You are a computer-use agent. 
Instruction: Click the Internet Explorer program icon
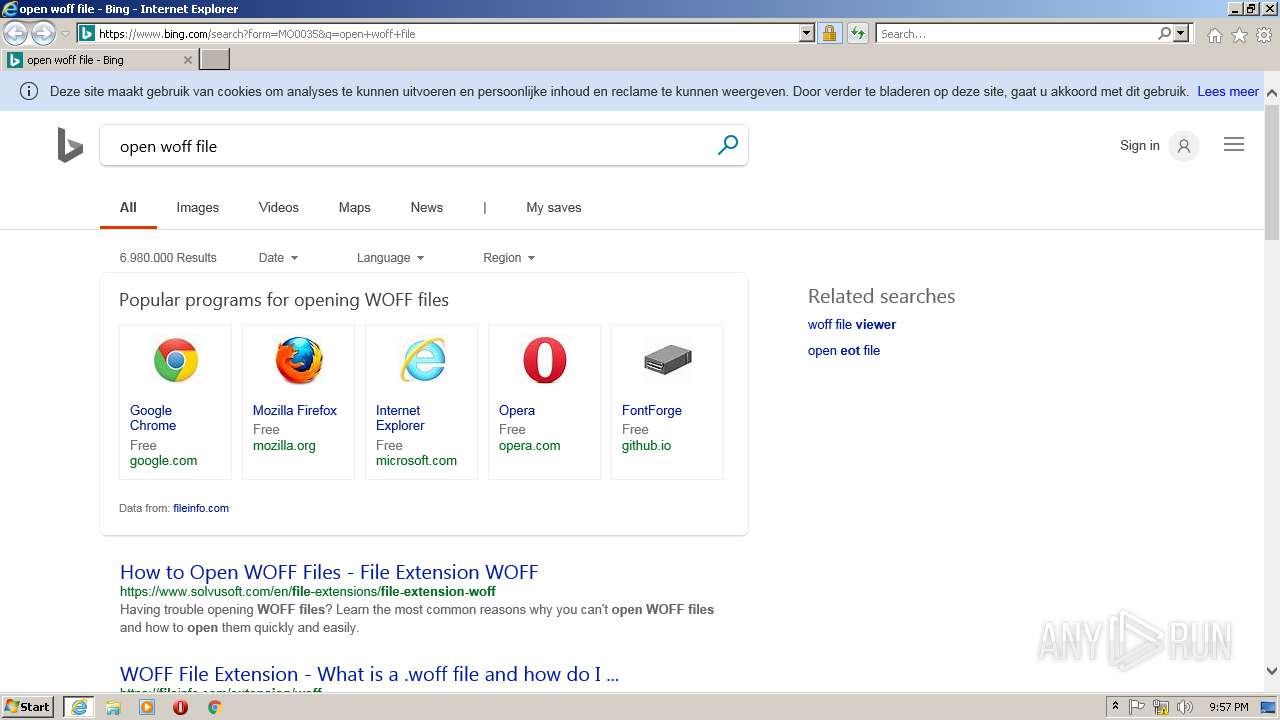click(422, 360)
